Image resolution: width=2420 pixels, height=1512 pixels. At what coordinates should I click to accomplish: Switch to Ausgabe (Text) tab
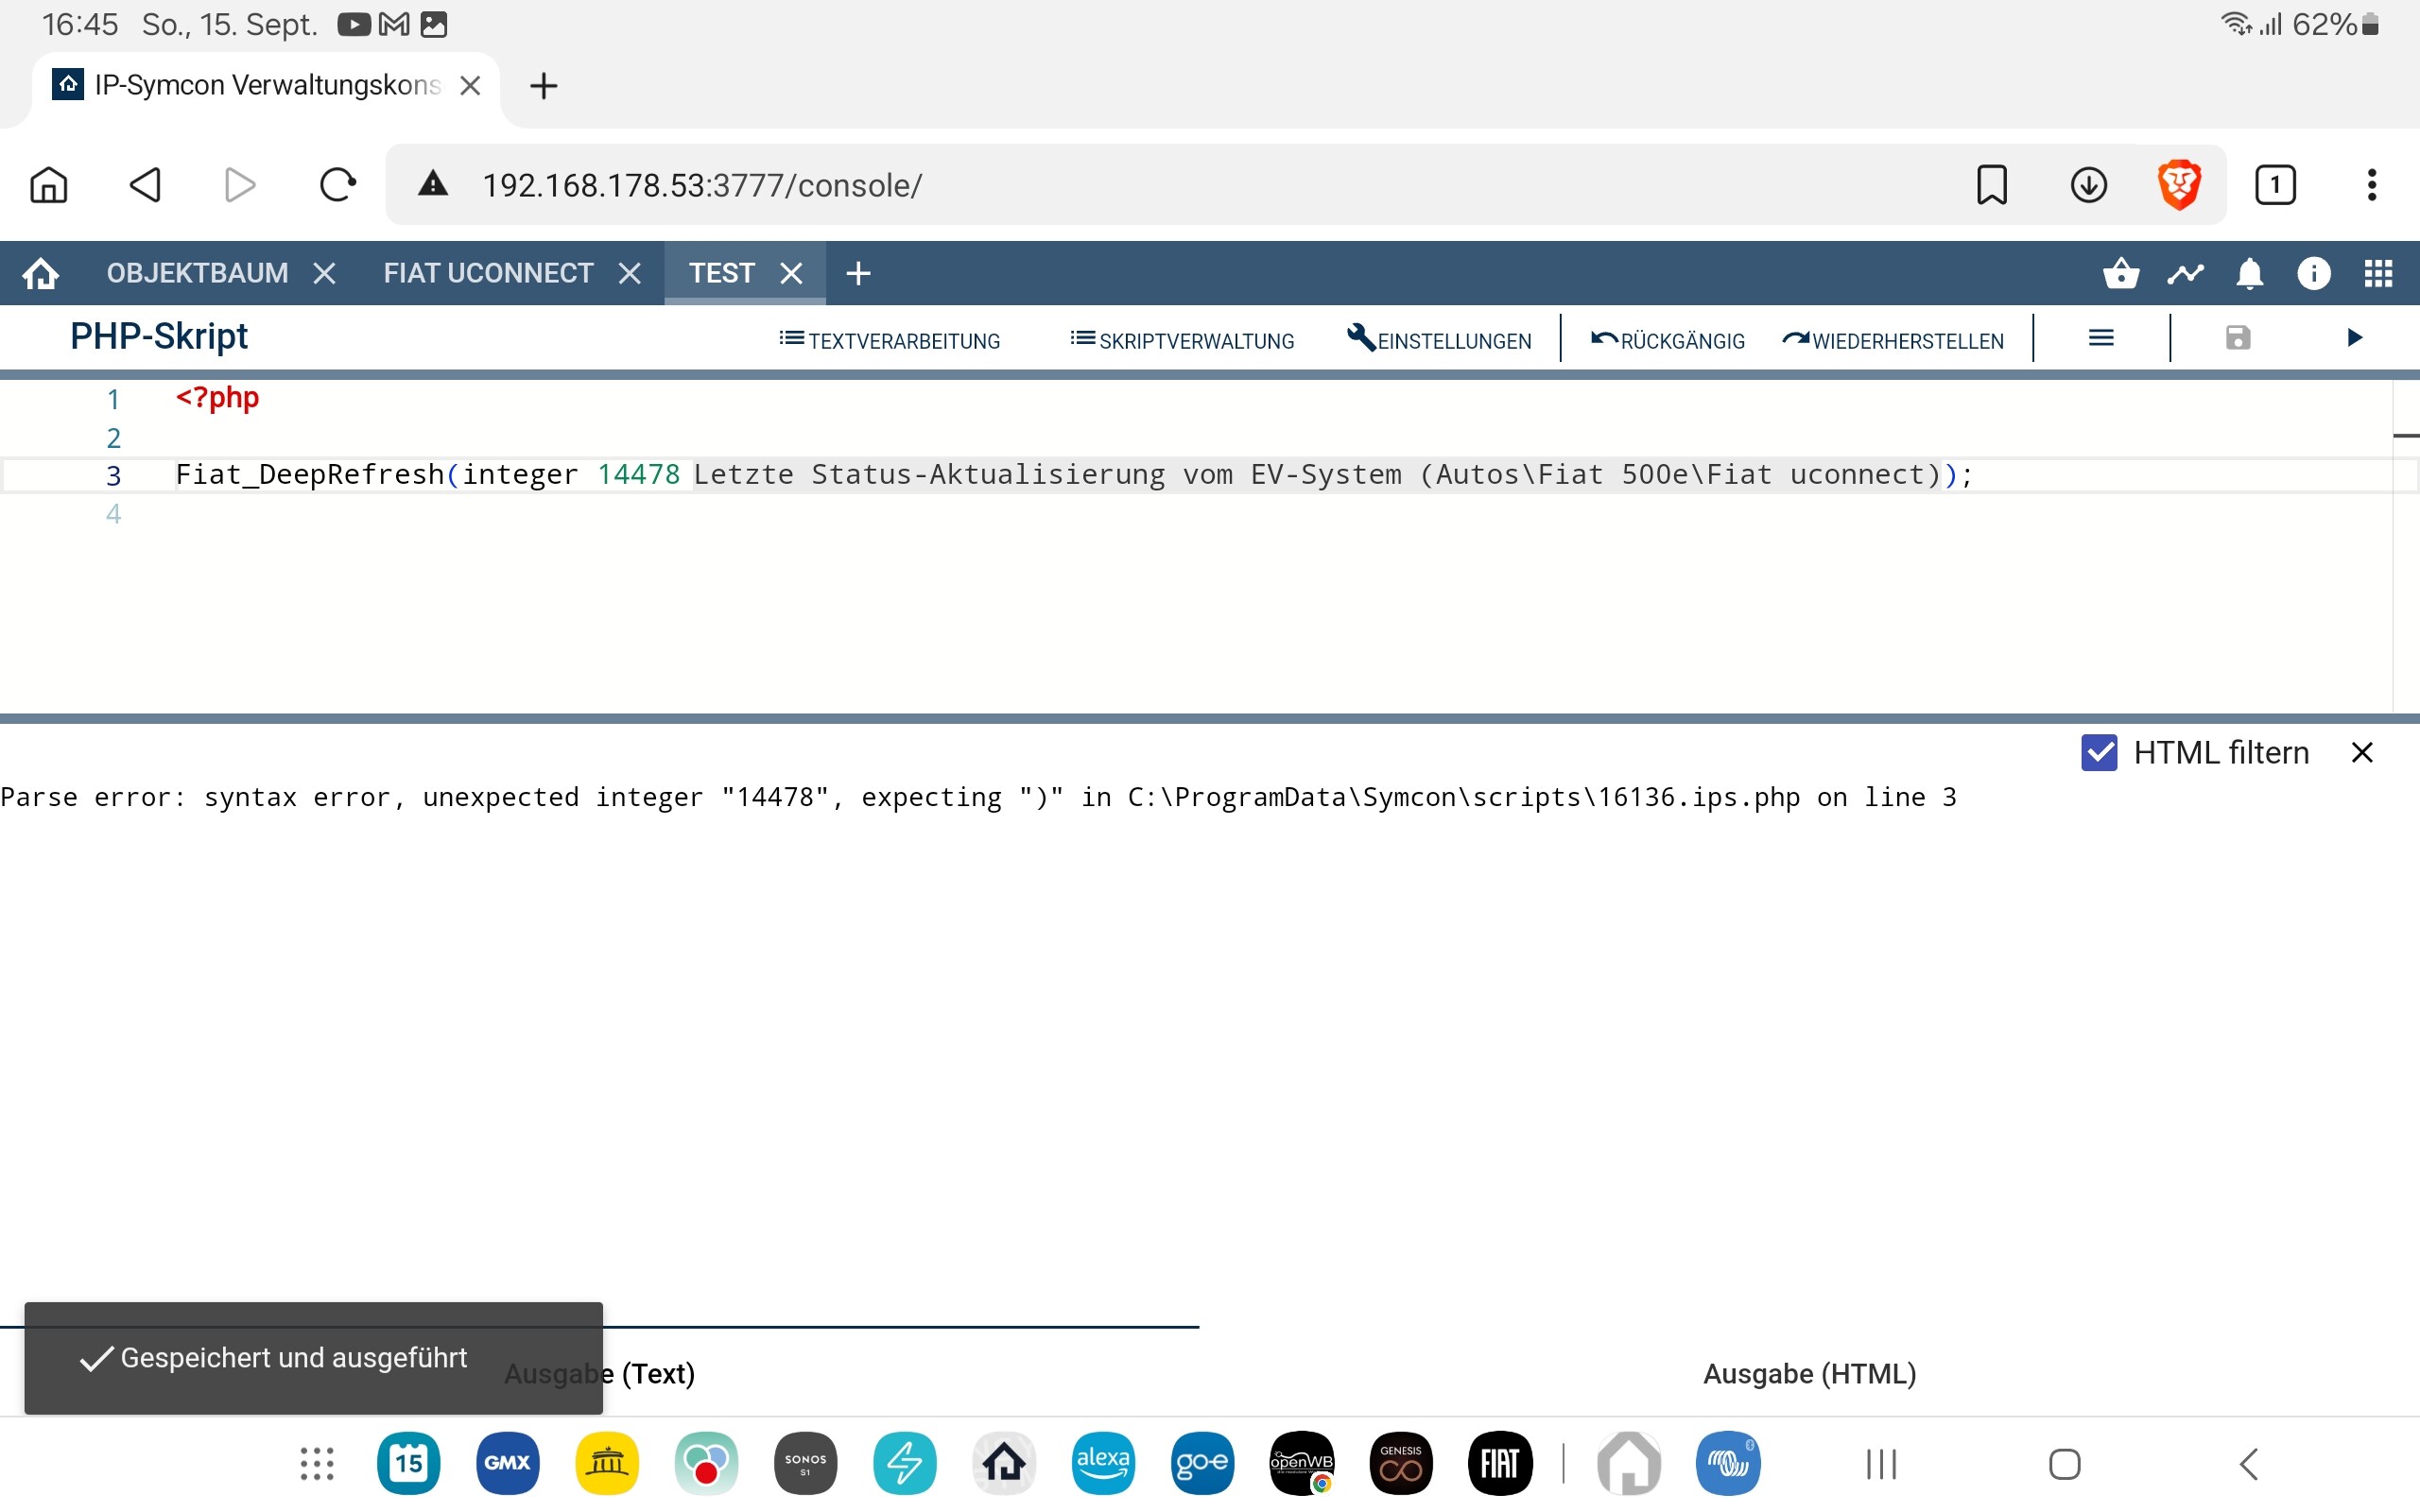pyautogui.click(x=599, y=1373)
